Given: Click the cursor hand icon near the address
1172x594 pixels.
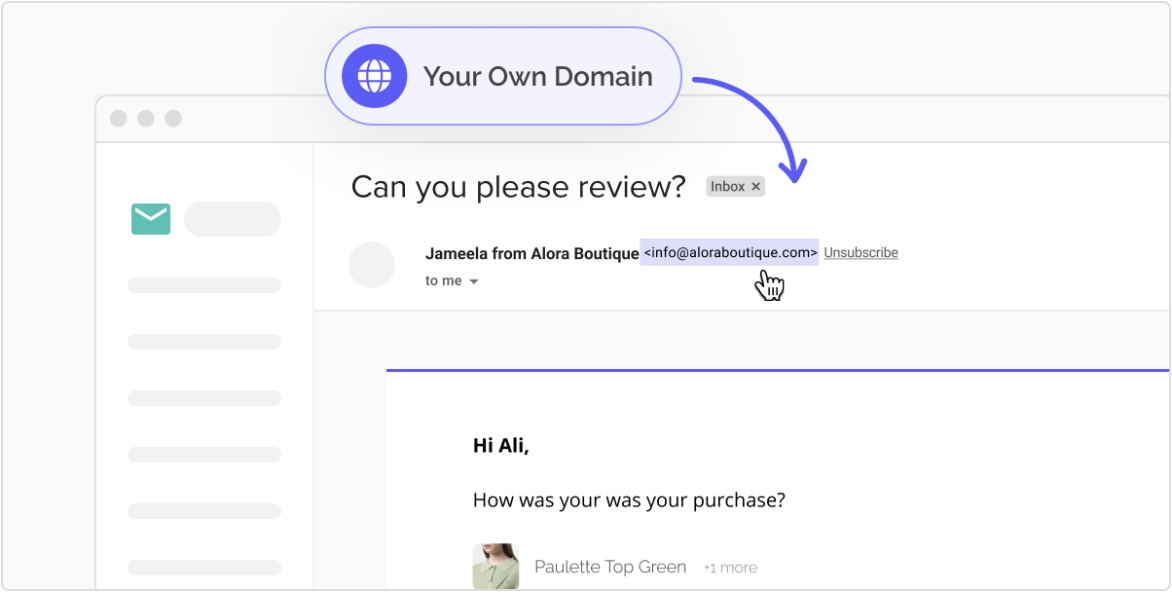Looking at the screenshot, I should [768, 284].
